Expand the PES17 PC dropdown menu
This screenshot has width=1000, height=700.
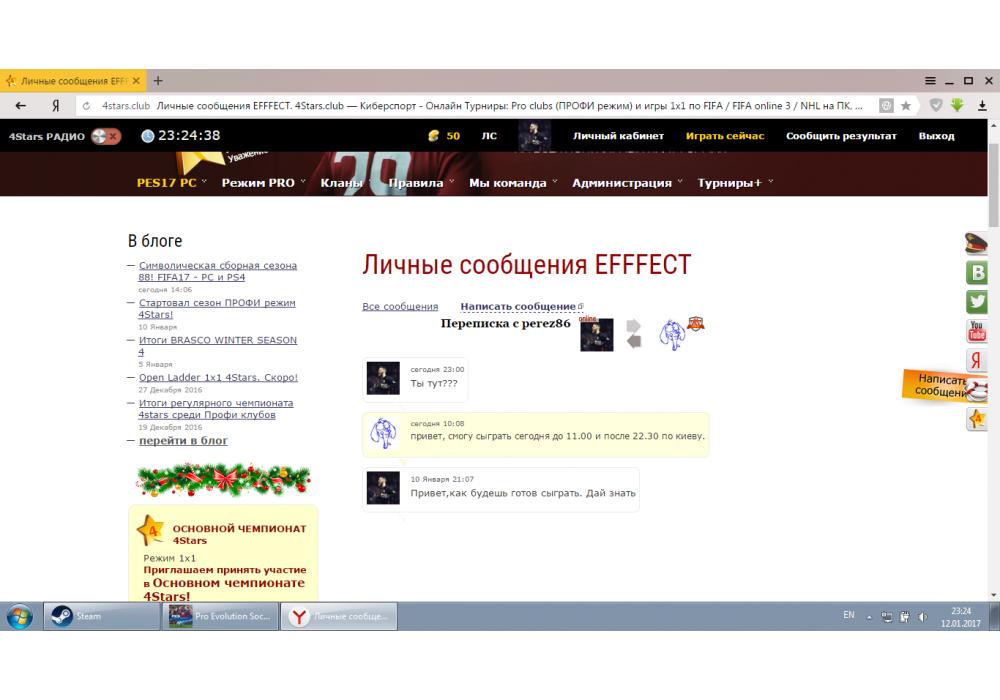[166, 183]
